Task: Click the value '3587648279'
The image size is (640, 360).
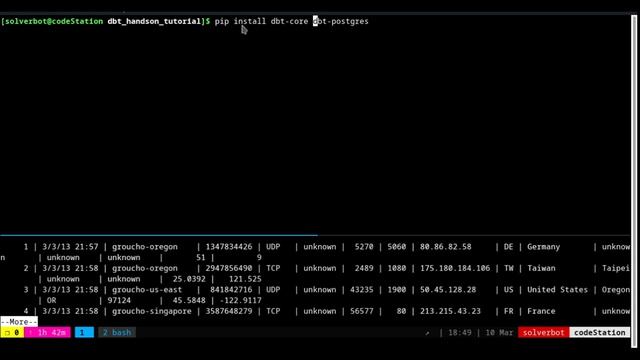Action: pos(229,311)
